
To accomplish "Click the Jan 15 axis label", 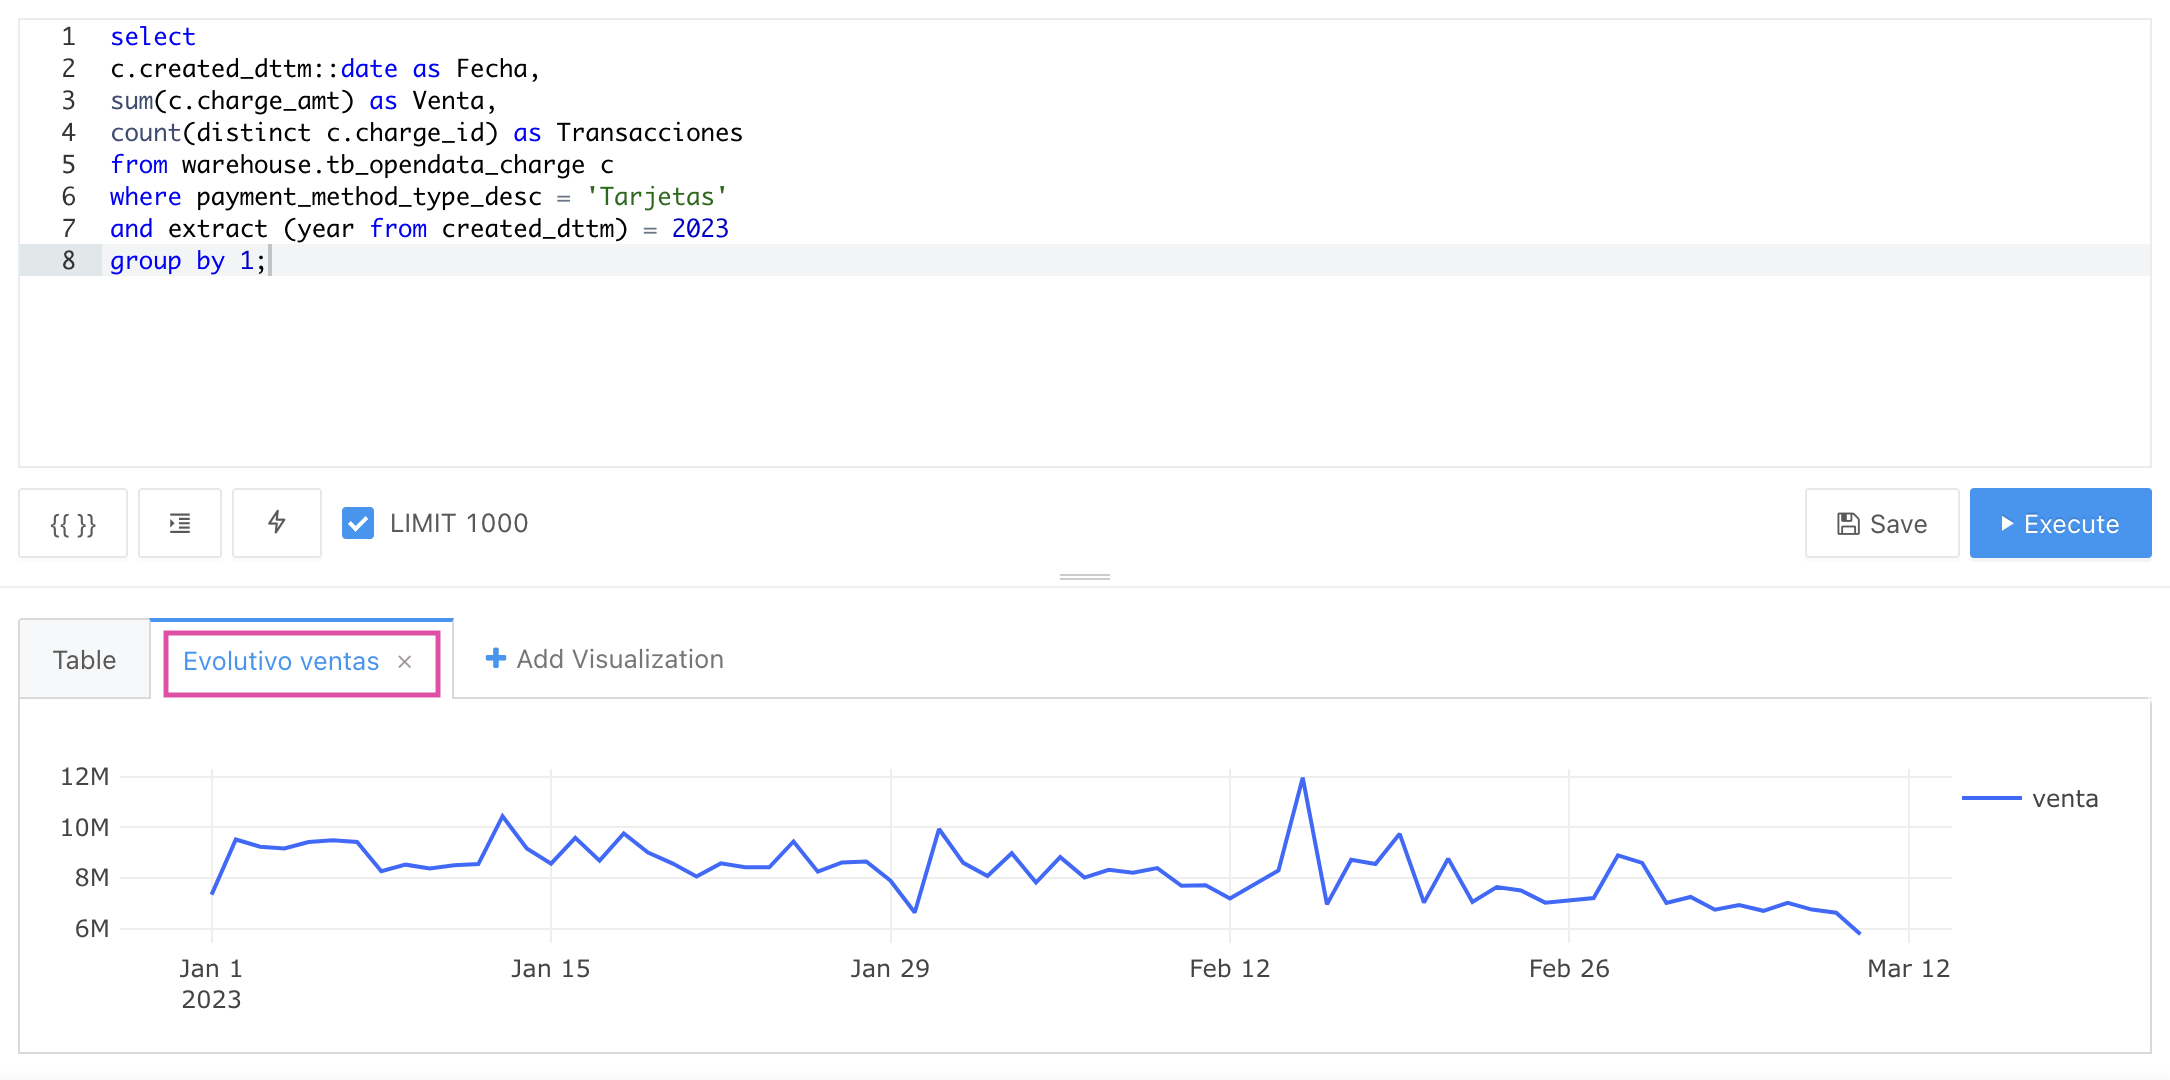I will [x=550, y=968].
